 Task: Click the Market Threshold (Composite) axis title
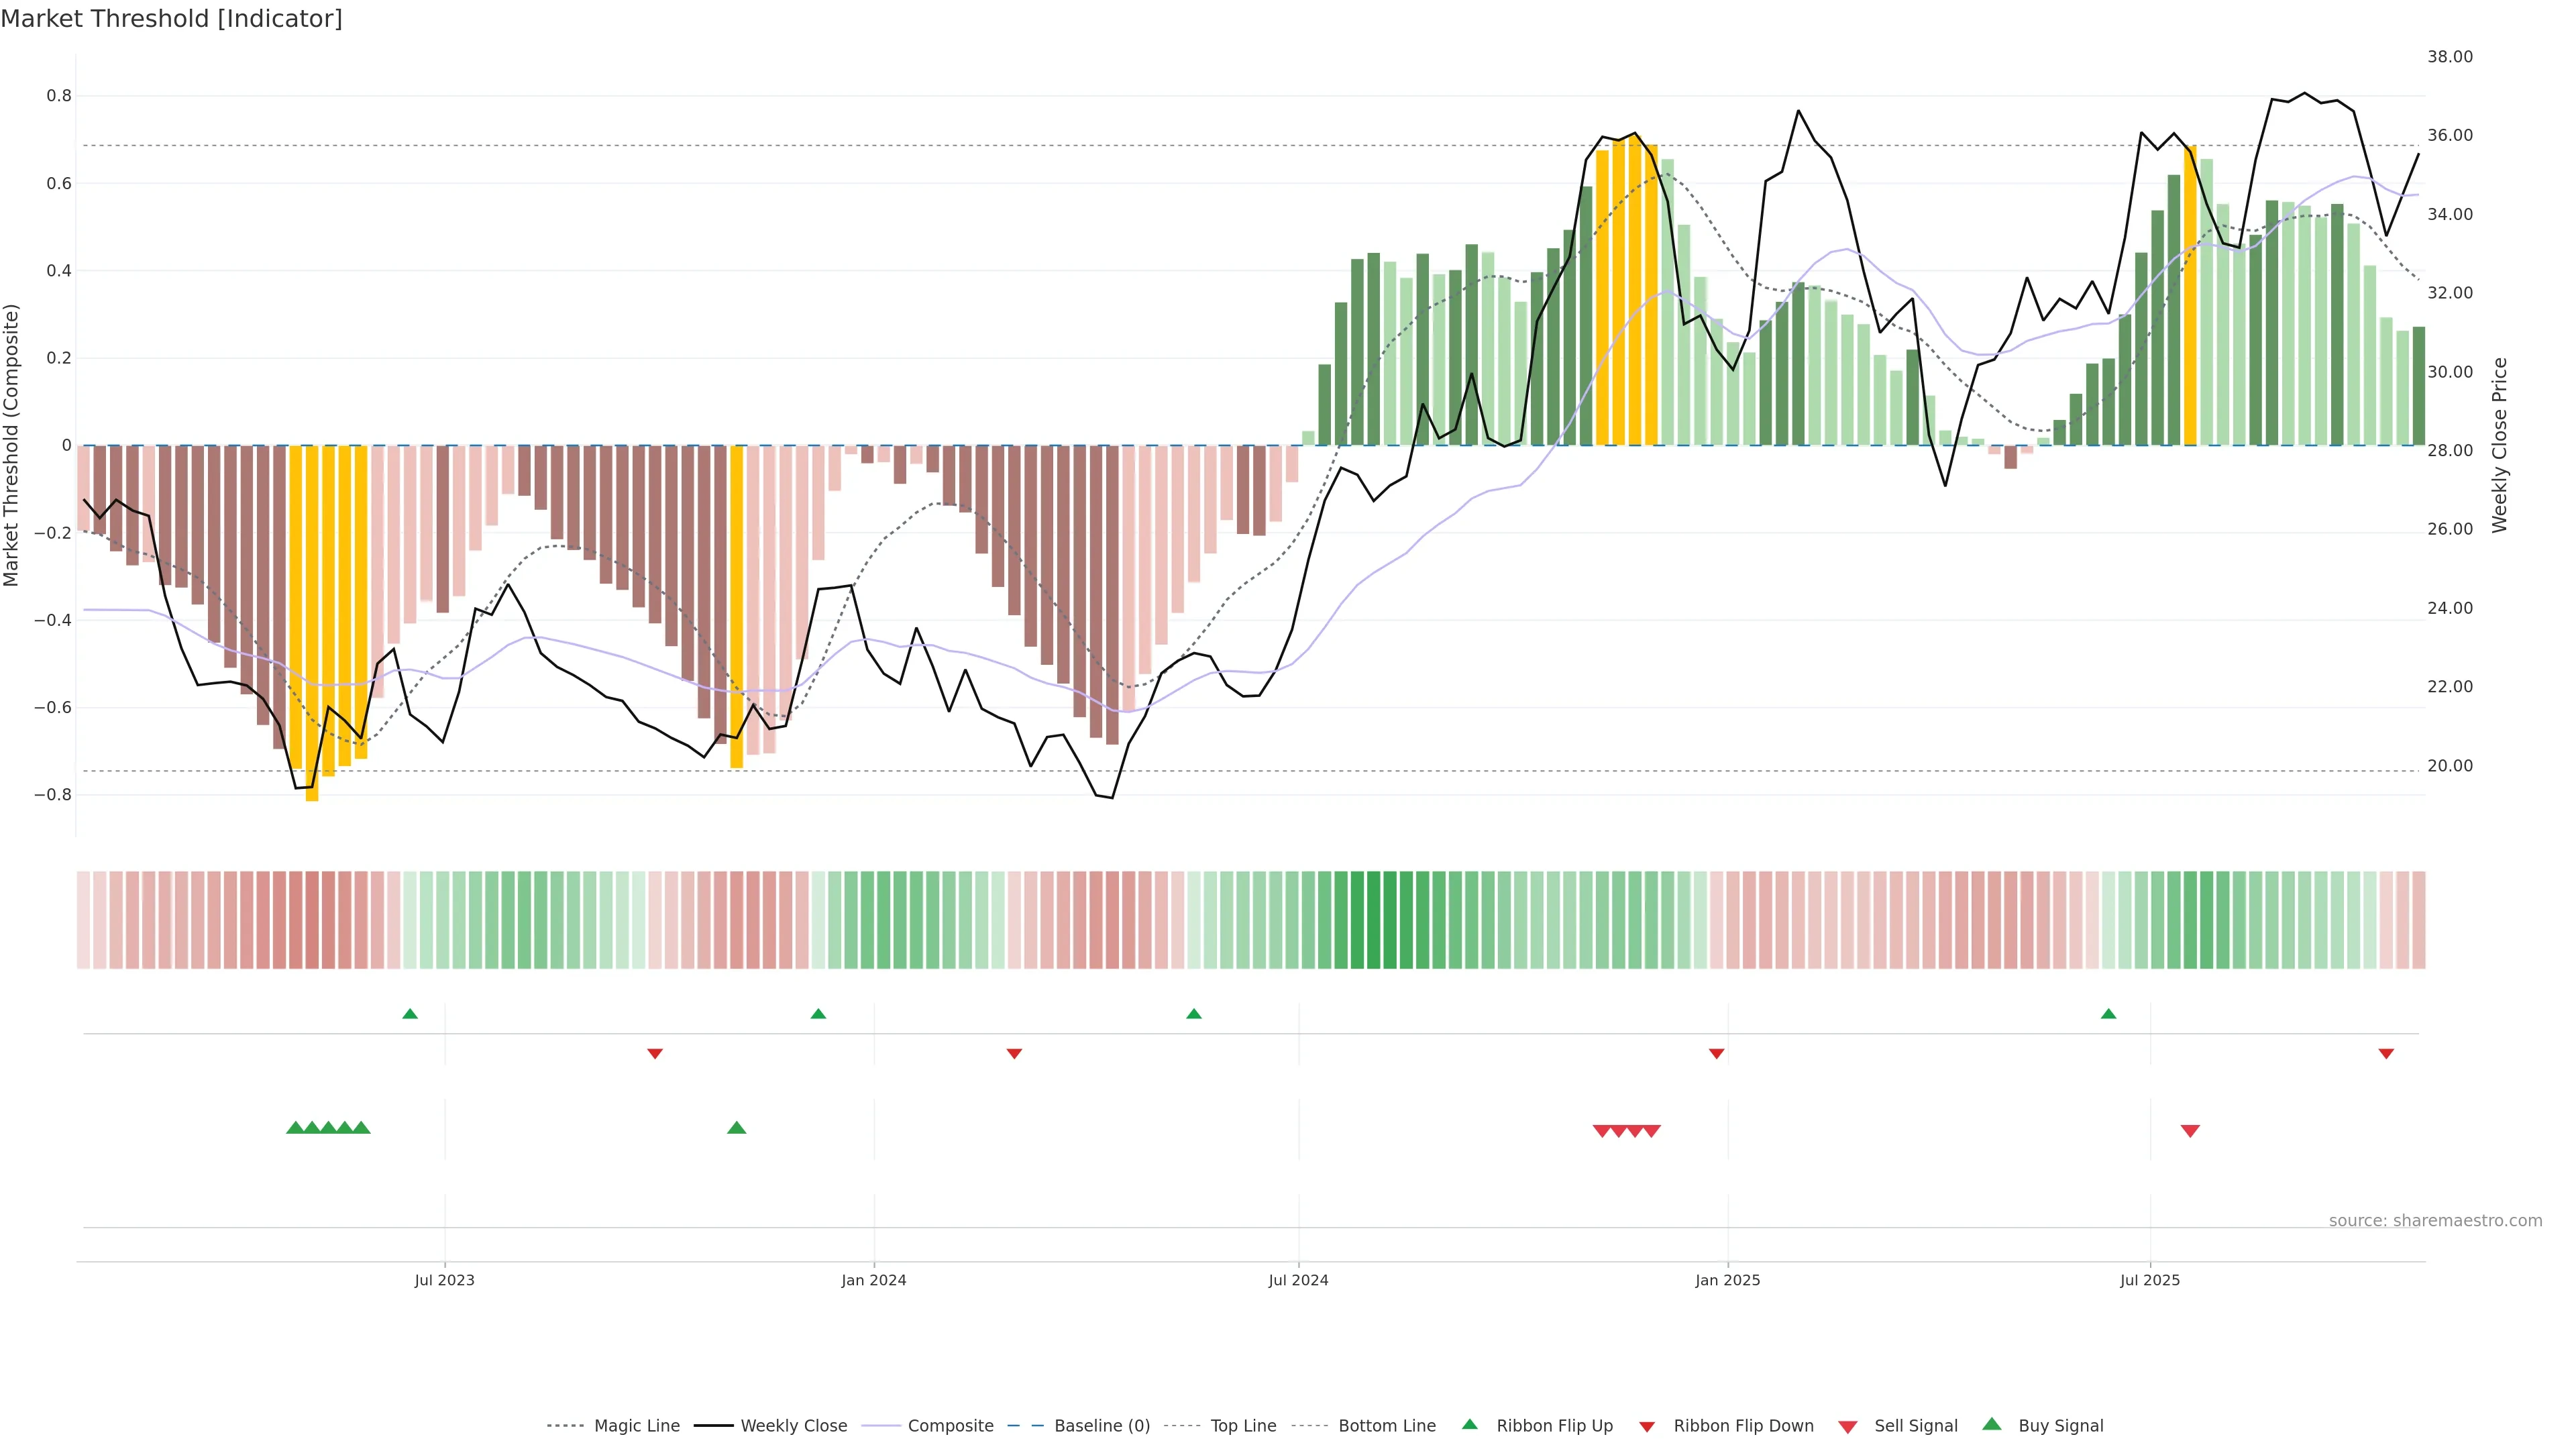click(x=12, y=445)
